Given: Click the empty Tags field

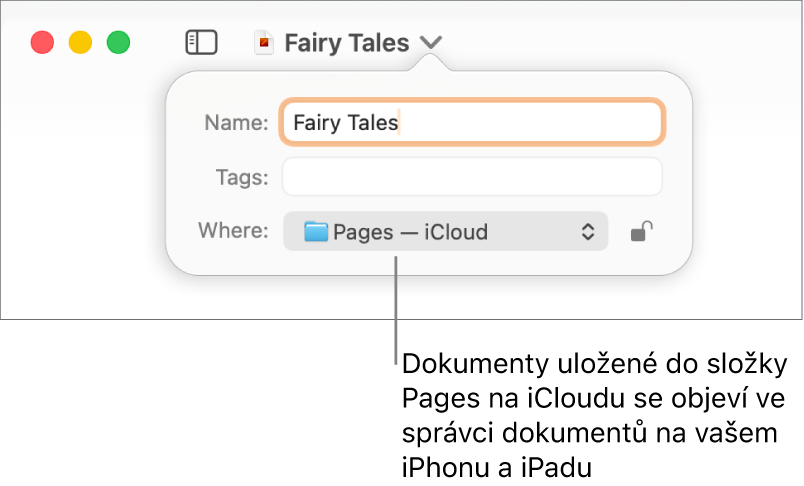Looking at the screenshot, I should [x=472, y=177].
